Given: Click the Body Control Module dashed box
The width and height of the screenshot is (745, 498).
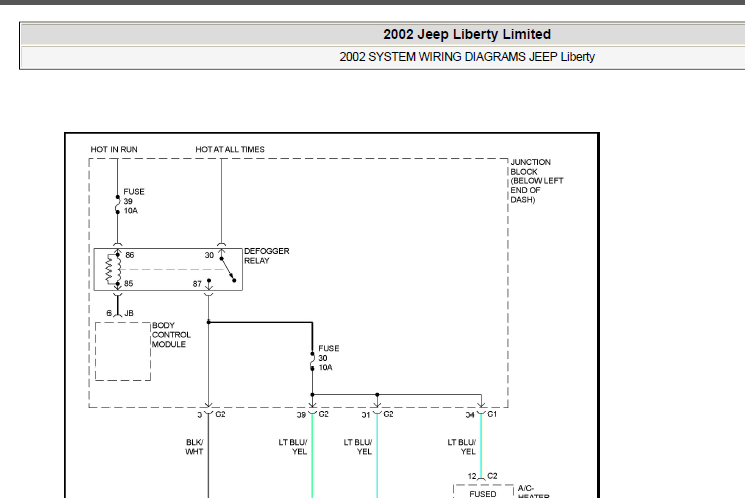Looking at the screenshot, I should (x=123, y=351).
